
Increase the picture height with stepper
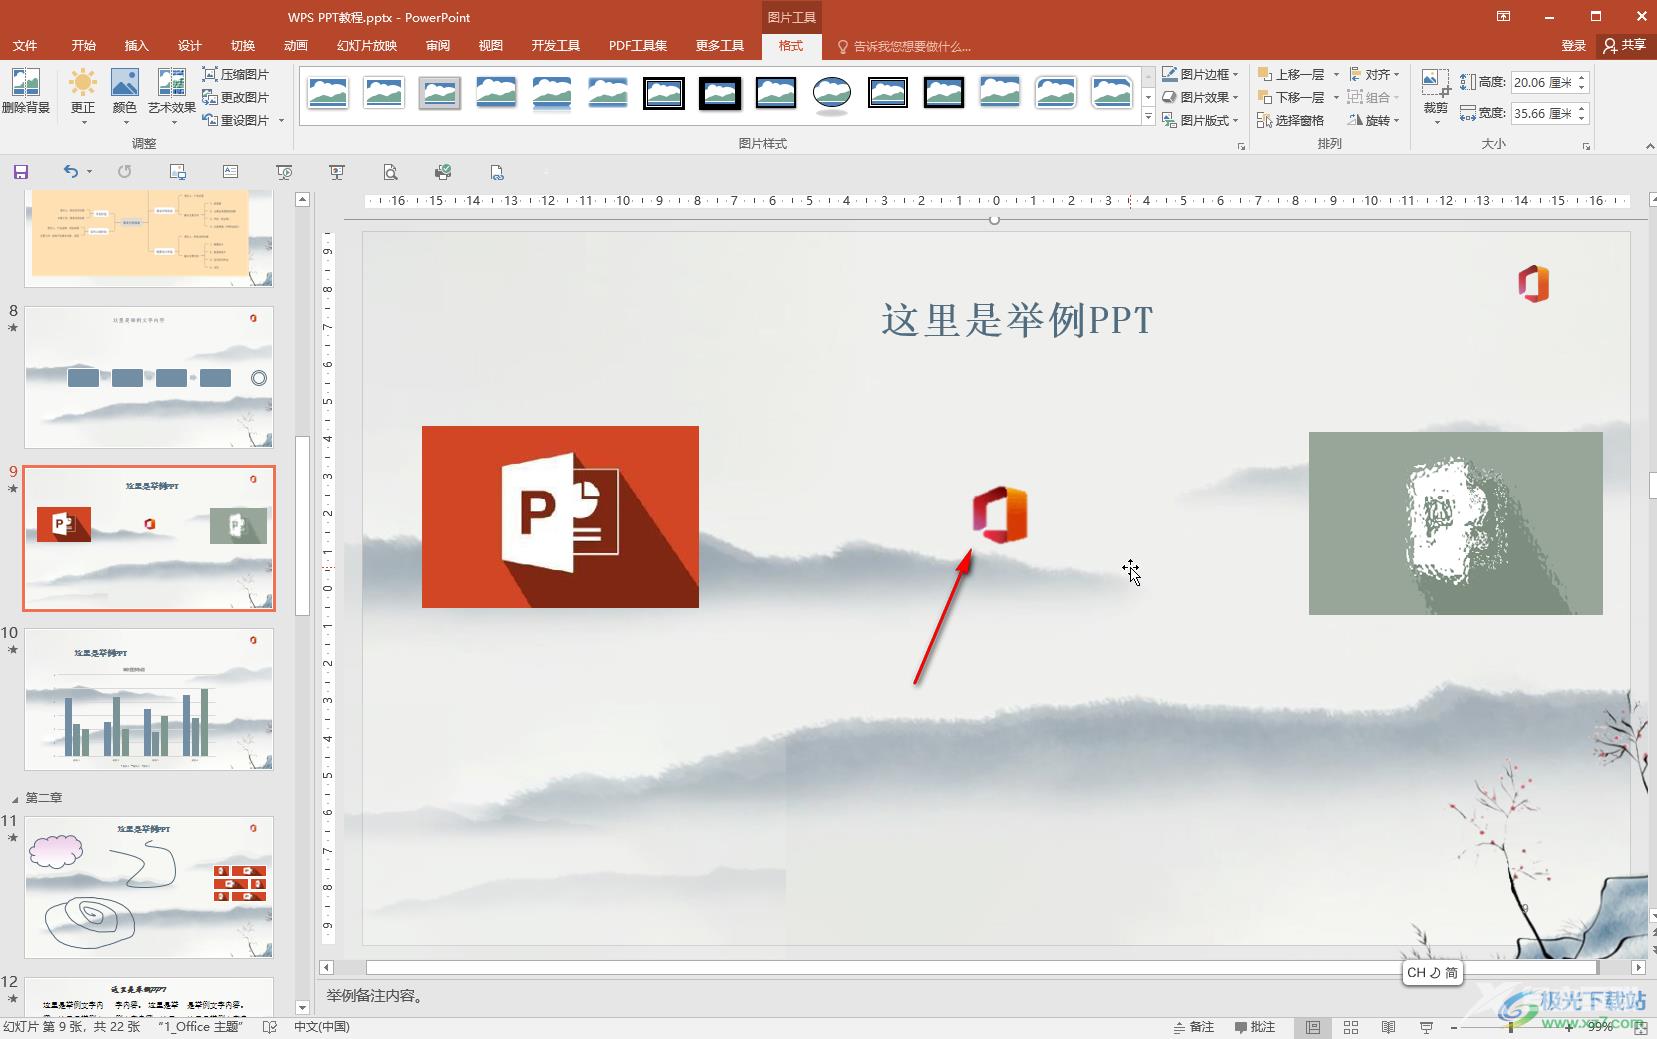(x=1582, y=77)
